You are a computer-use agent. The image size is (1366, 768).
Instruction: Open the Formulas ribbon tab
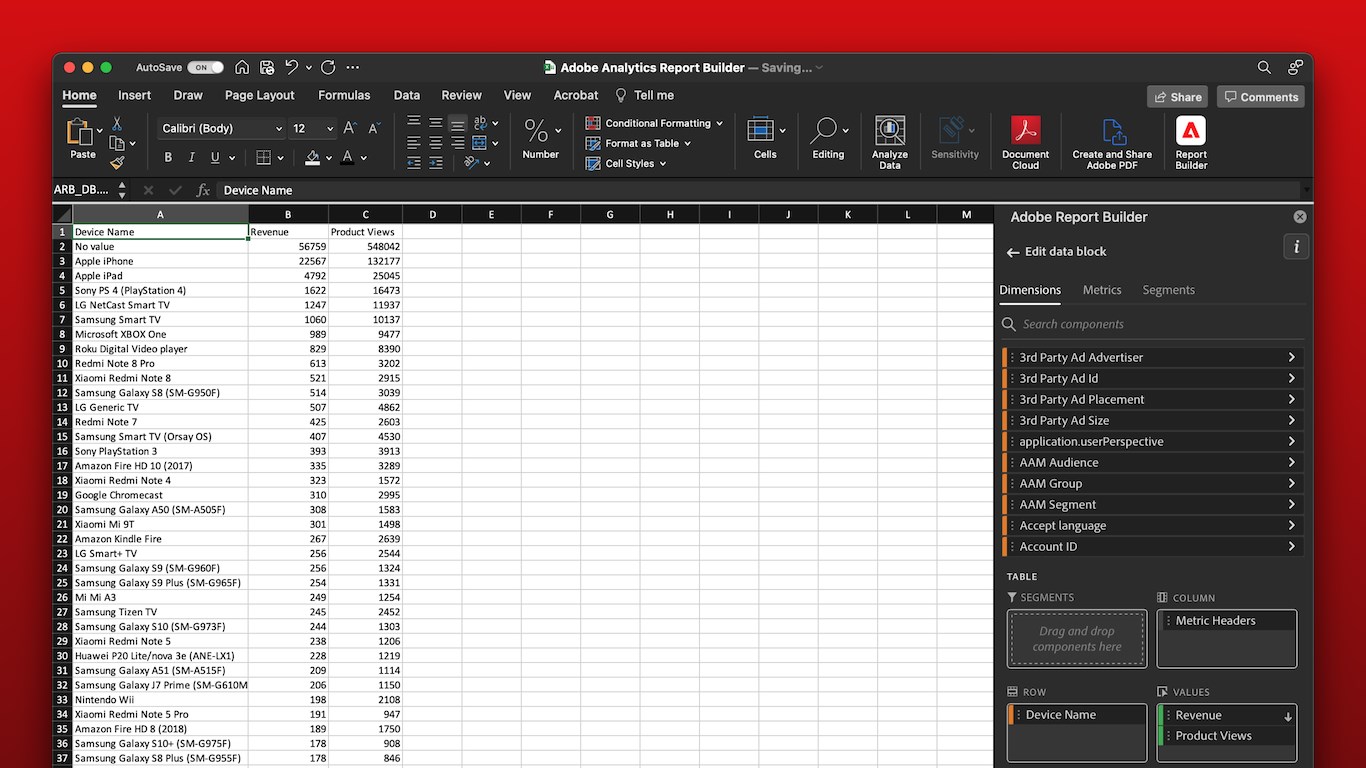tap(344, 95)
